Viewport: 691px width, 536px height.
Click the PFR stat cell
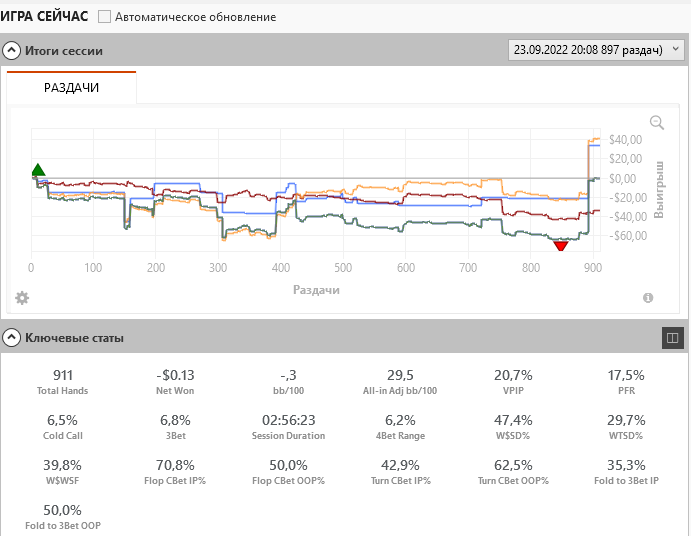tap(627, 382)
